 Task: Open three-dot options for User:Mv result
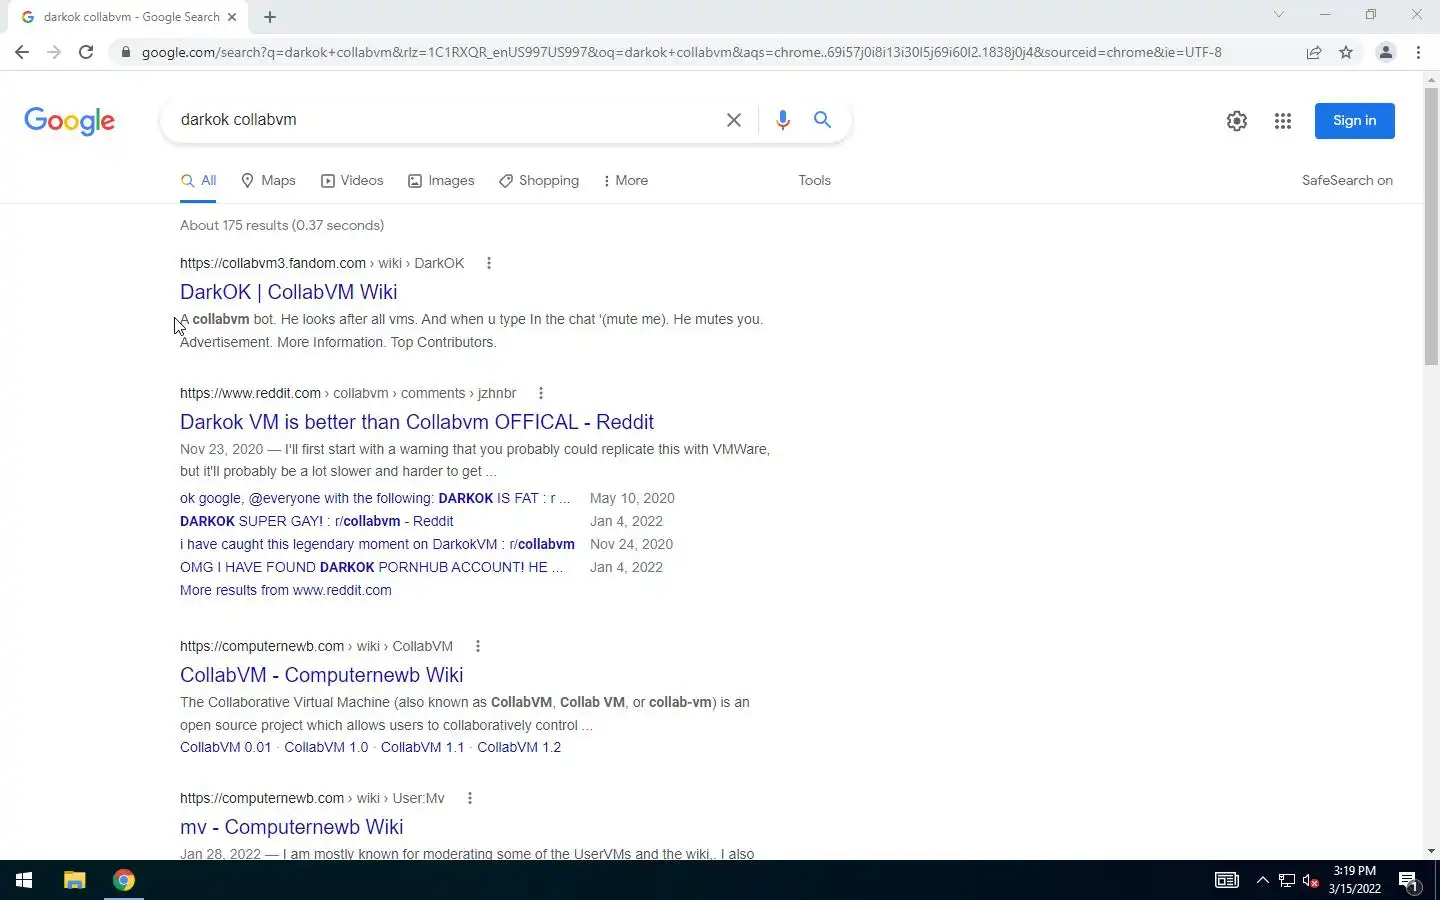(x=469, y=799)
